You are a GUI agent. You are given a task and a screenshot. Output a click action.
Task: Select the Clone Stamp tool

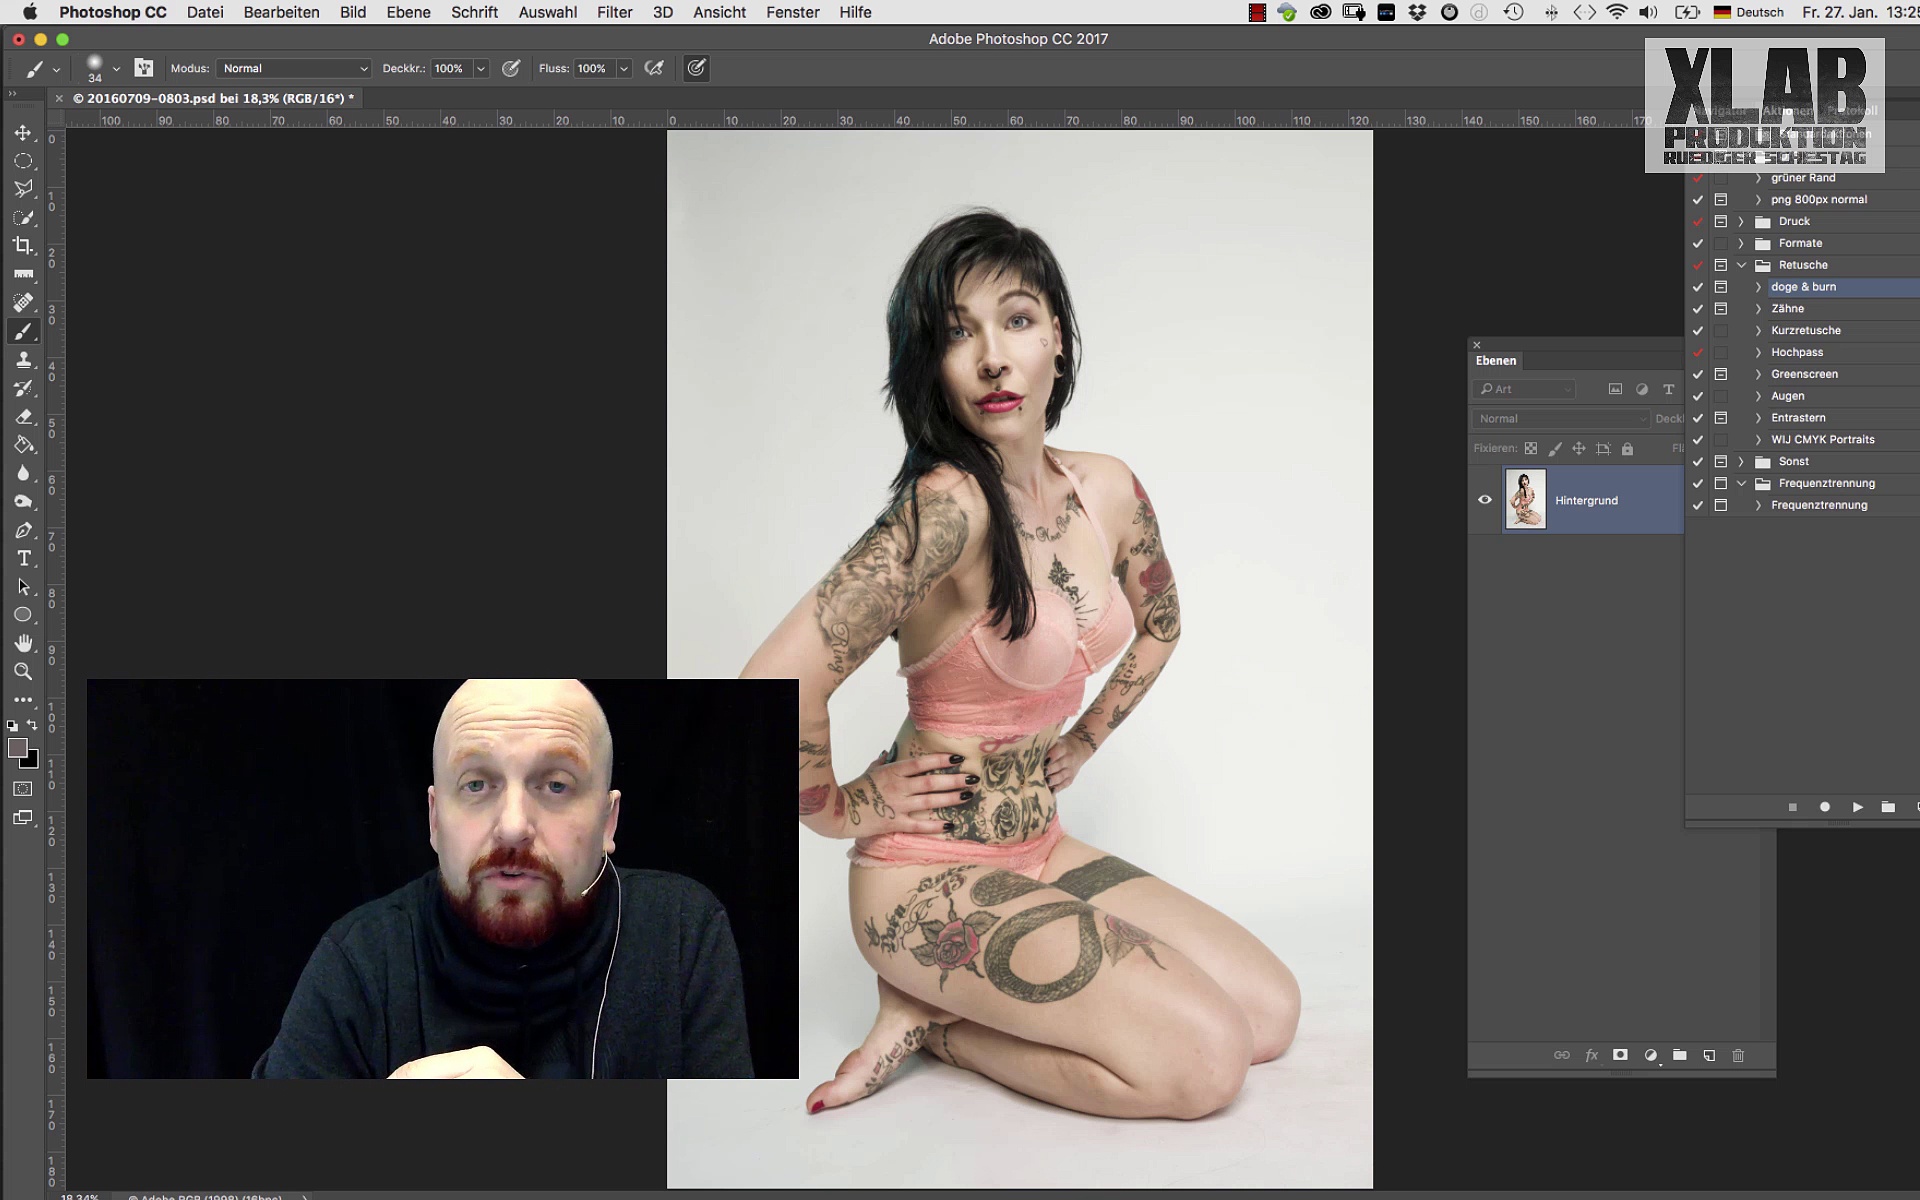coord(23,360)
